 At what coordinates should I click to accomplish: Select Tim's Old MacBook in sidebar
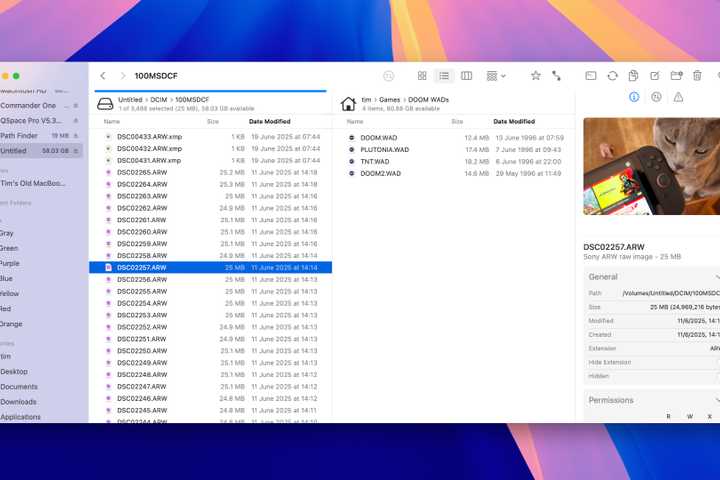tap(33, 183)
